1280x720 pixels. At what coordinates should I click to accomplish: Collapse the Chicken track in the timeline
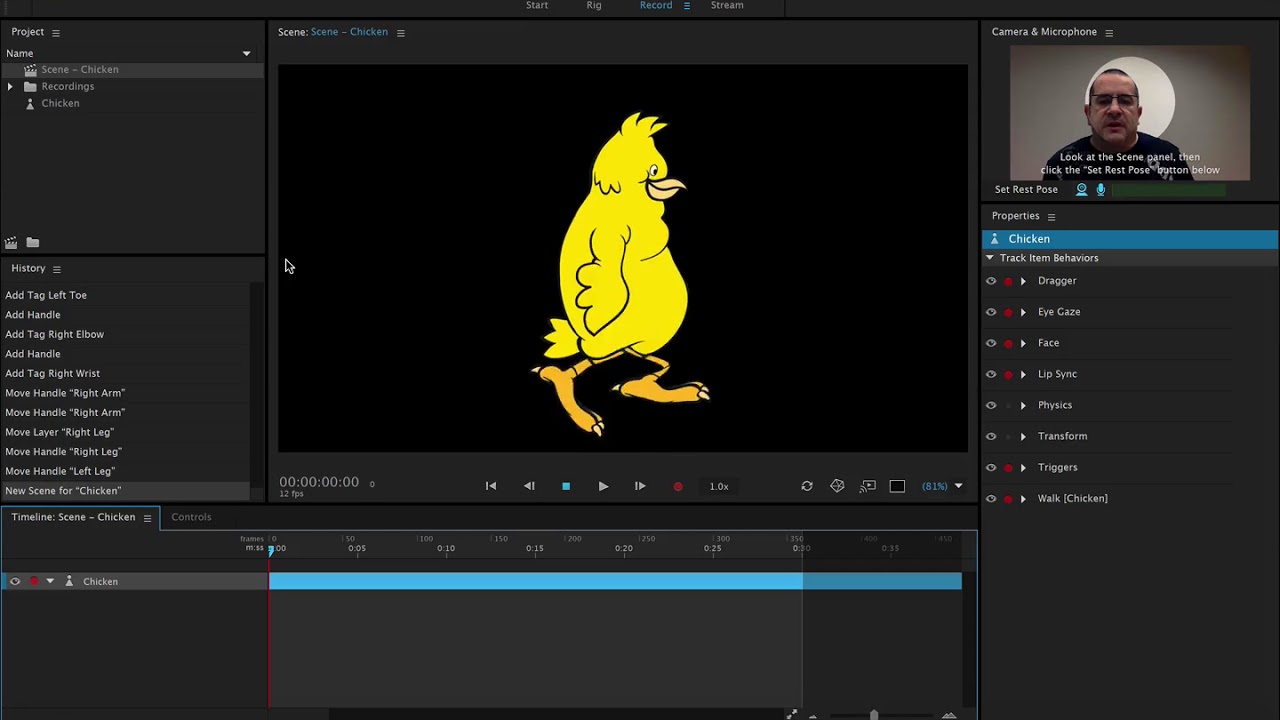coord(50,581)
